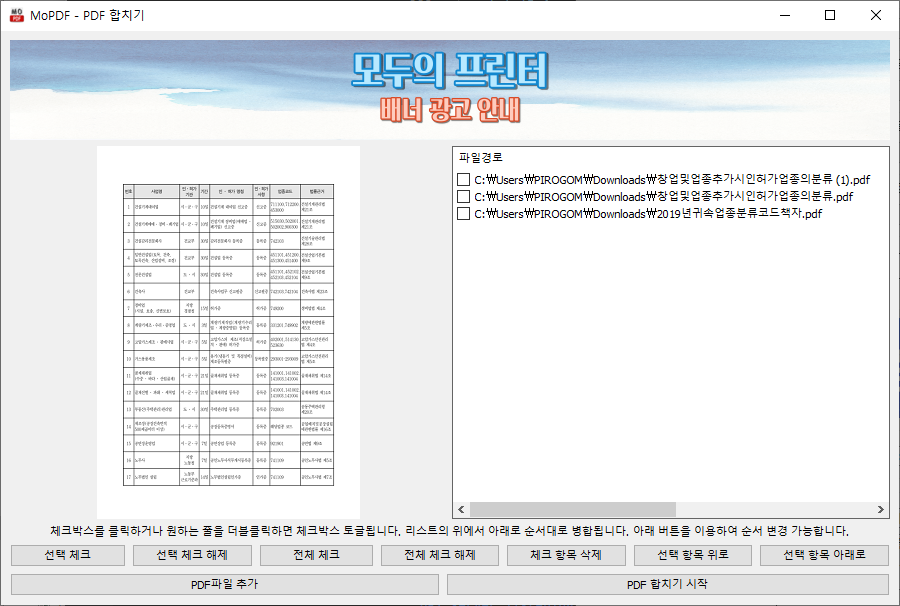Start merging with PDF 합치기 시작
Screen dimensions: 900x606
pos(668,584)
